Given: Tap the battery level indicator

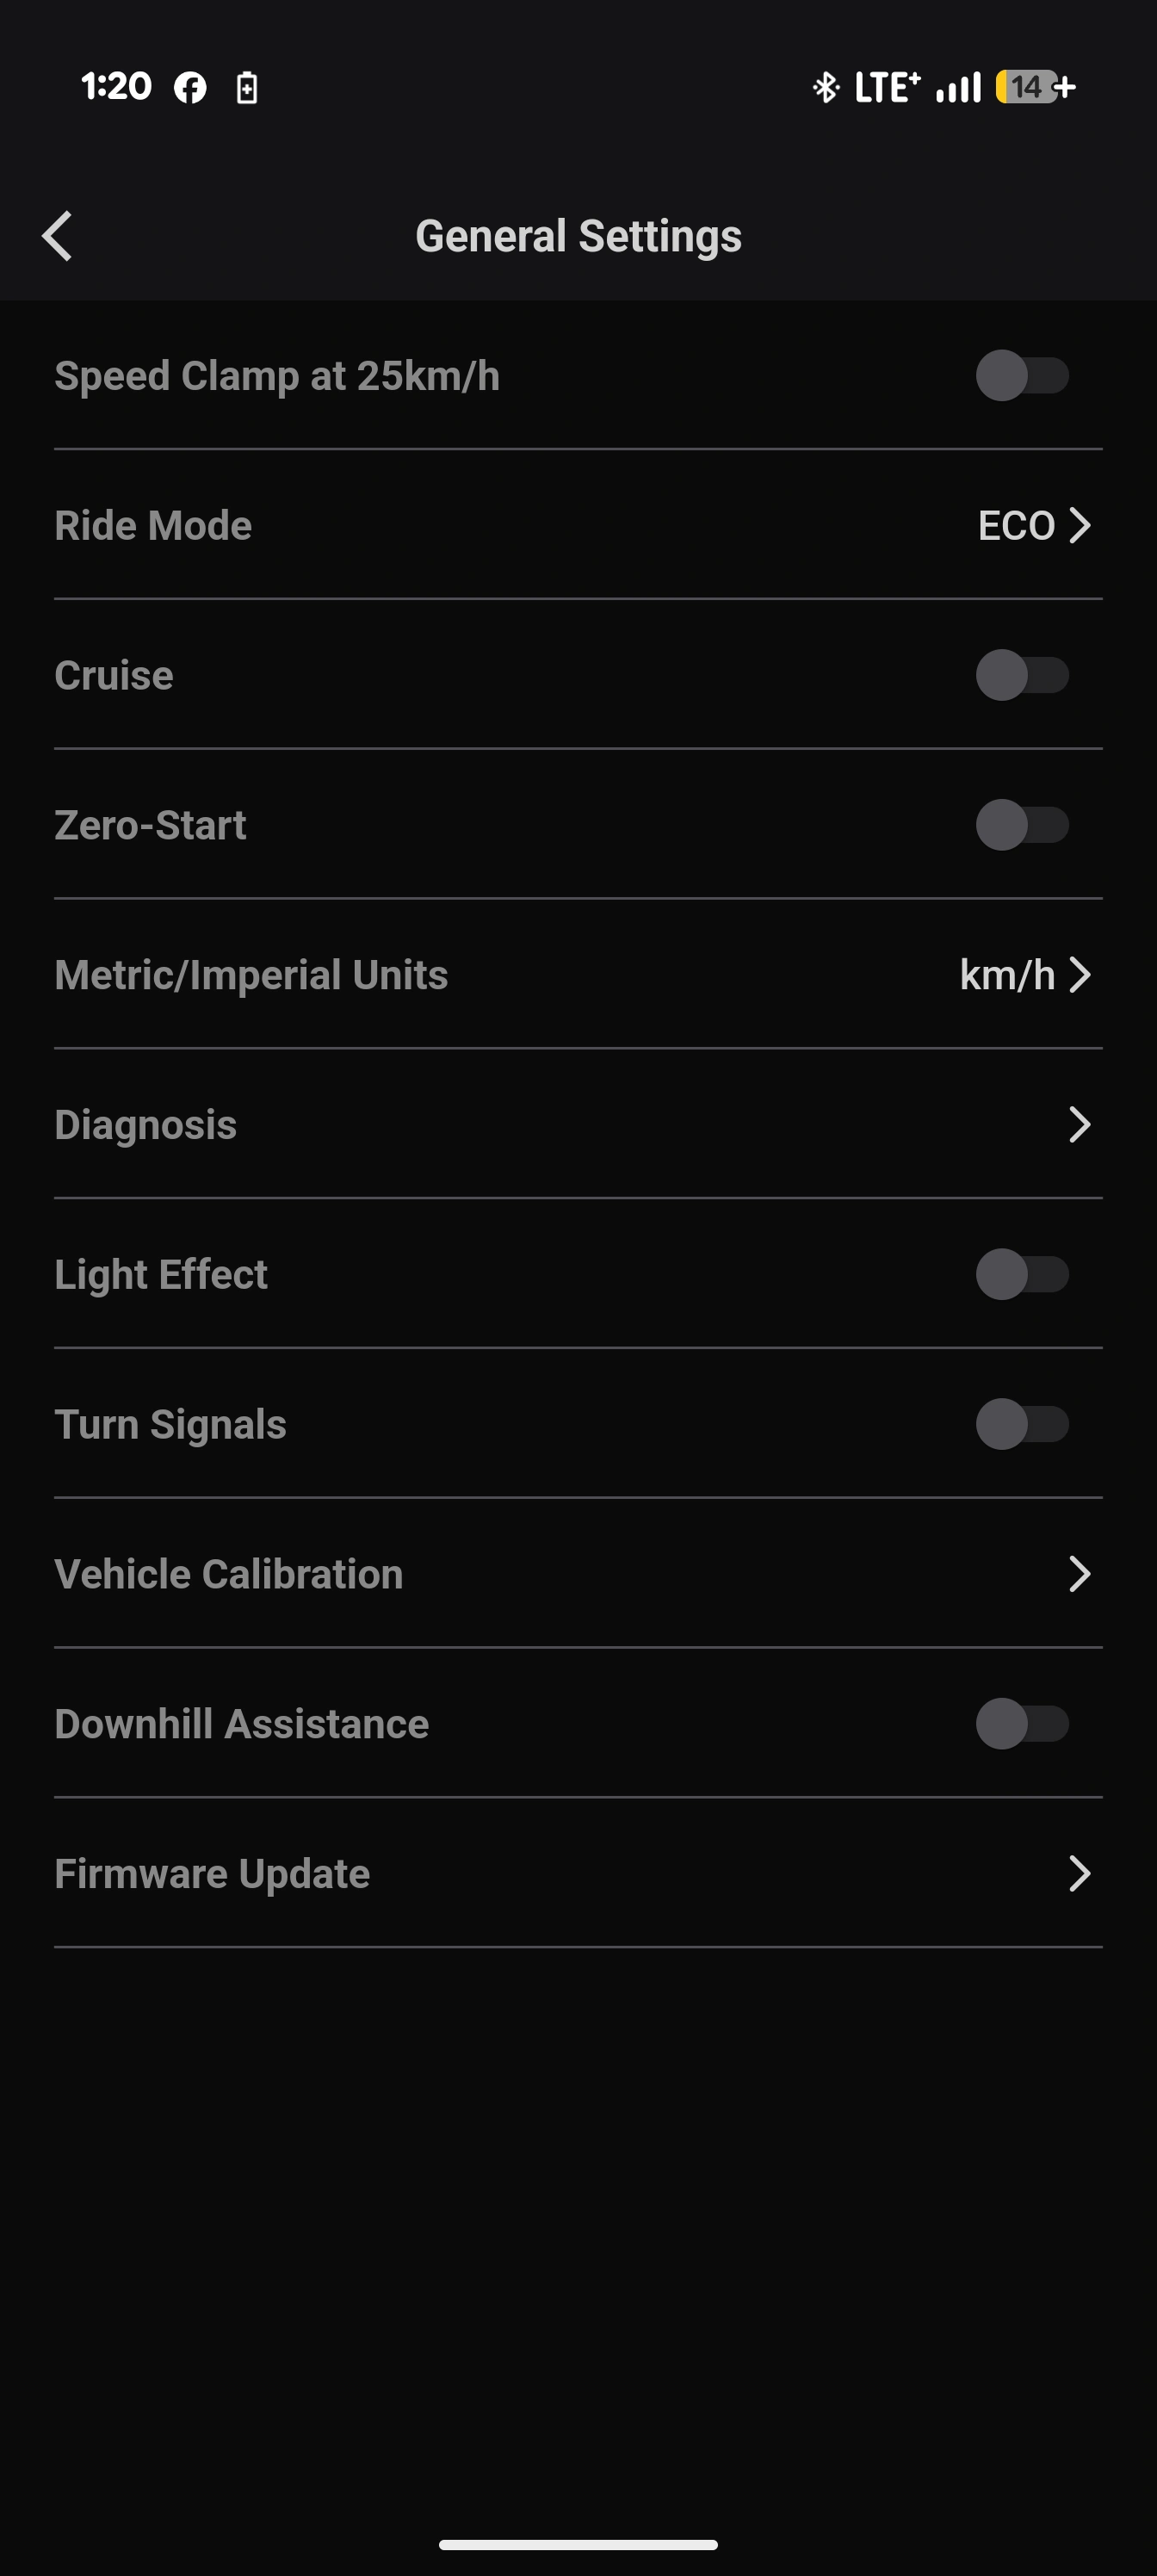Looking at the screenshot, I should (x=1034, y=87).
